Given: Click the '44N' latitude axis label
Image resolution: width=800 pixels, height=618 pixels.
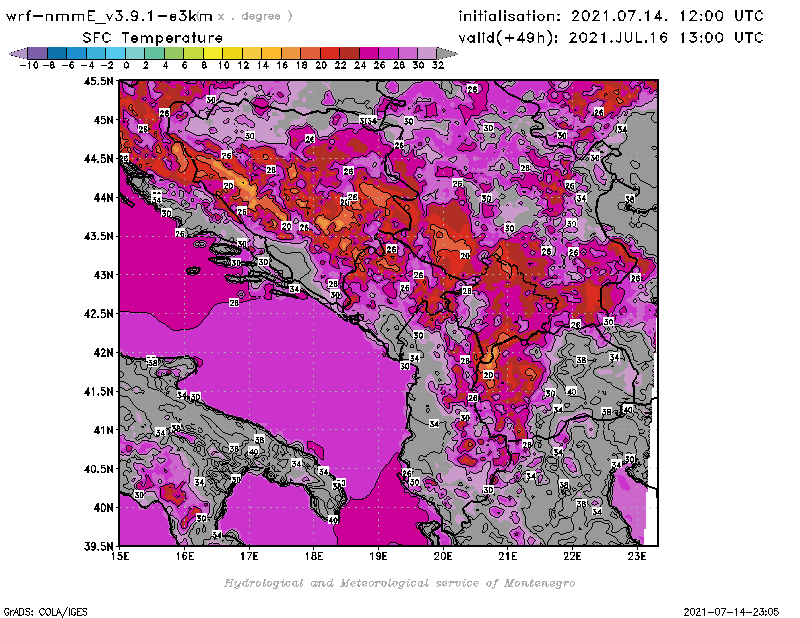Looking at the screenshot, I should click(103, 197).
